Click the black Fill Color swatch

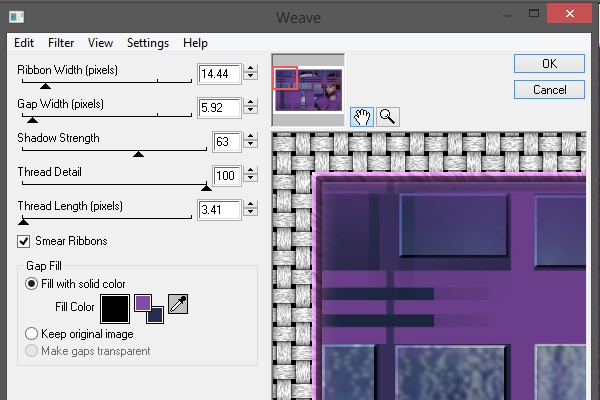(x=115, y=308)
